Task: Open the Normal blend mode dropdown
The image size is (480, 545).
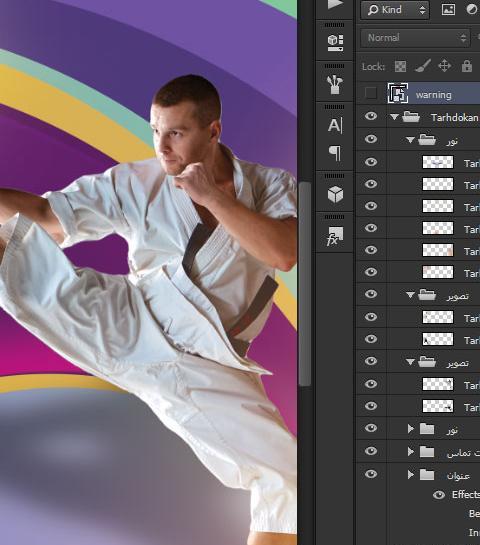Action: (415, 38)
